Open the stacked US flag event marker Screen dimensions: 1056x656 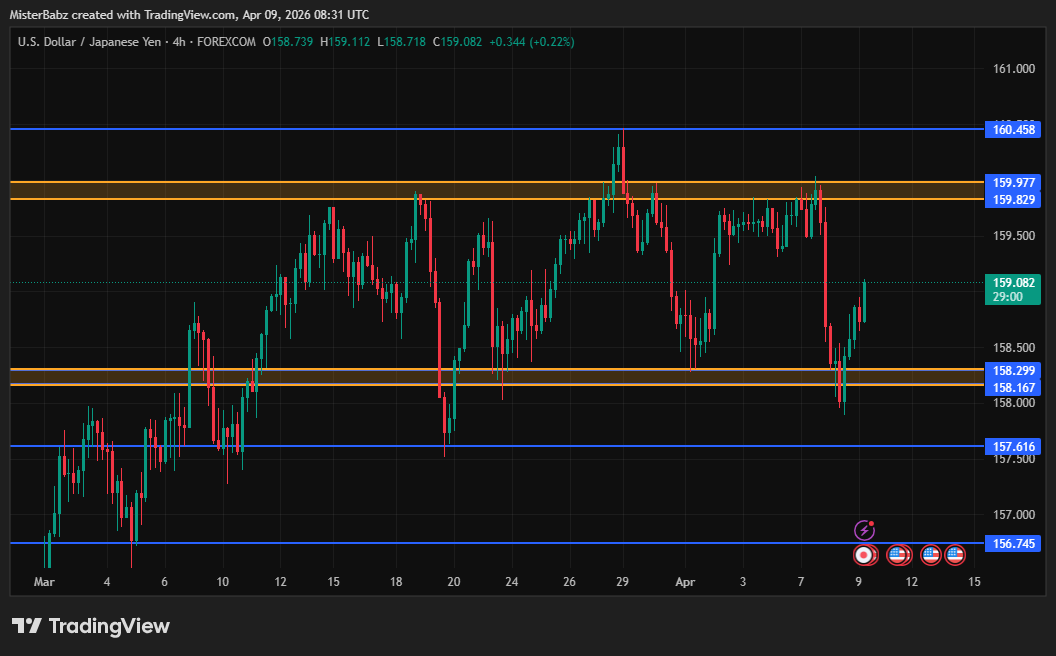coord(898,556)
